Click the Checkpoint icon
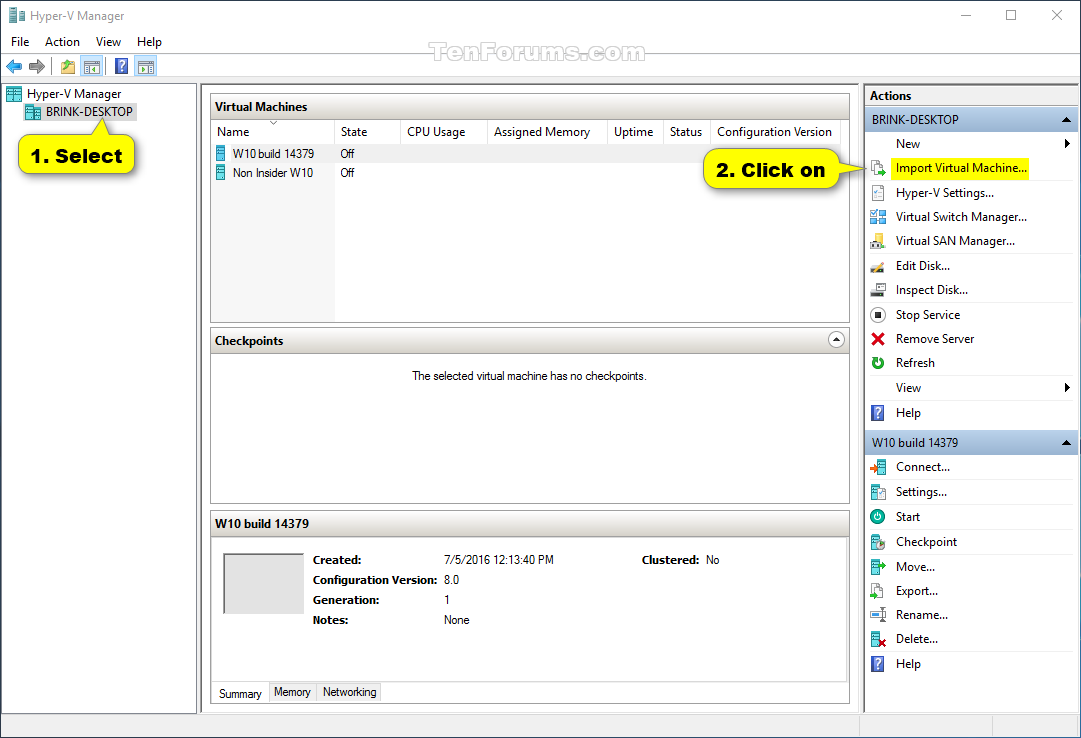This screenshot has height=738, width=1081. point(878,542)
